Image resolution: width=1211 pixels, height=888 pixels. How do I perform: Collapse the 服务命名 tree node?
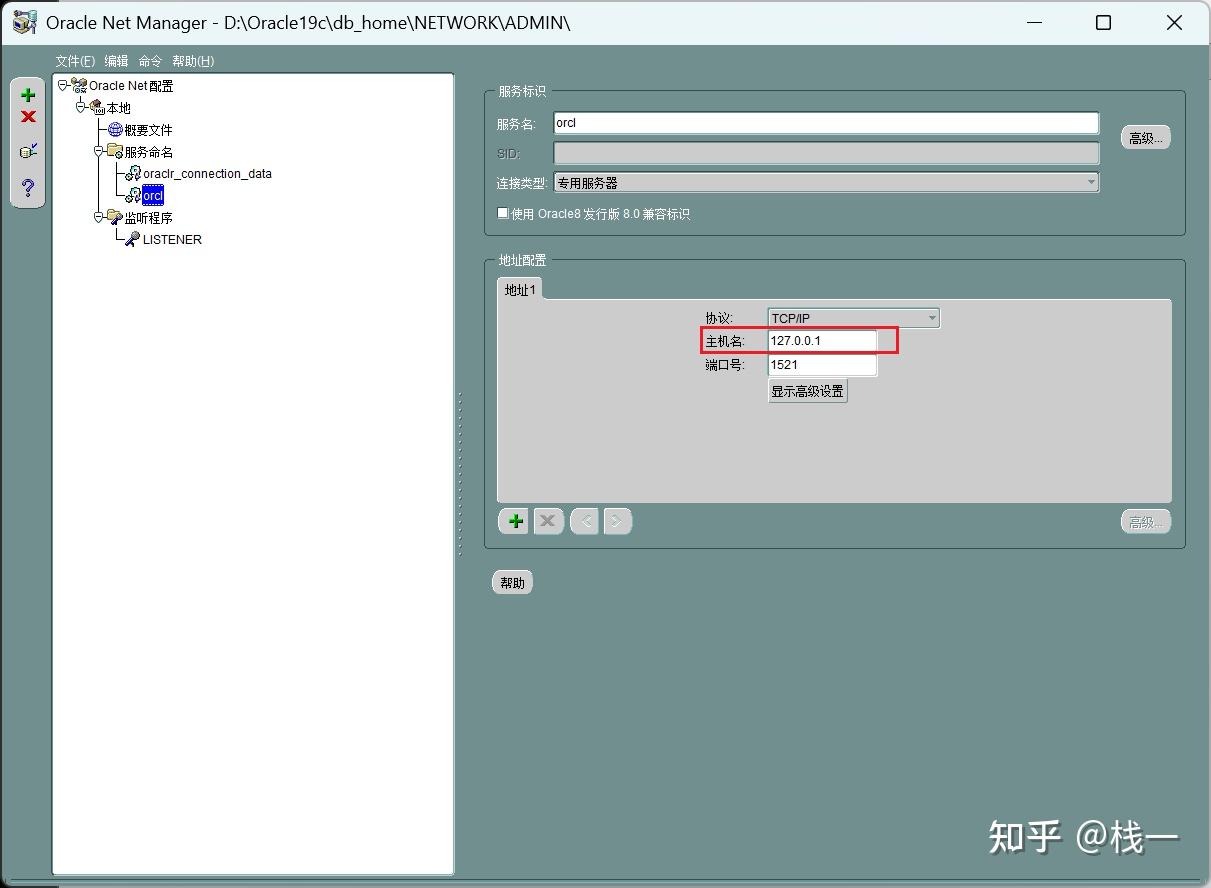pyautogui.click(x=99, y=150)
